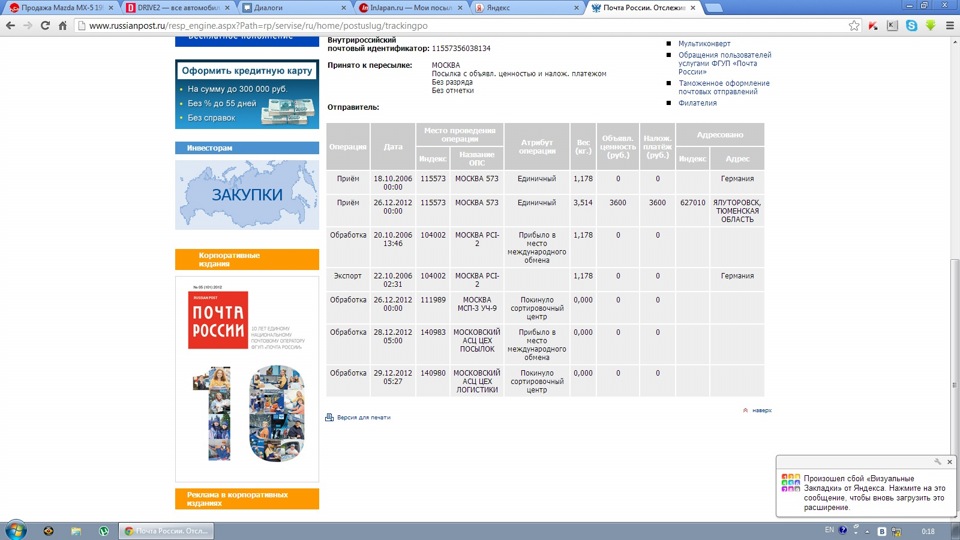Switch to Продажа Mazda MX-5 tab
Viewport: 960px width, 540px height.
coord(62,7)
